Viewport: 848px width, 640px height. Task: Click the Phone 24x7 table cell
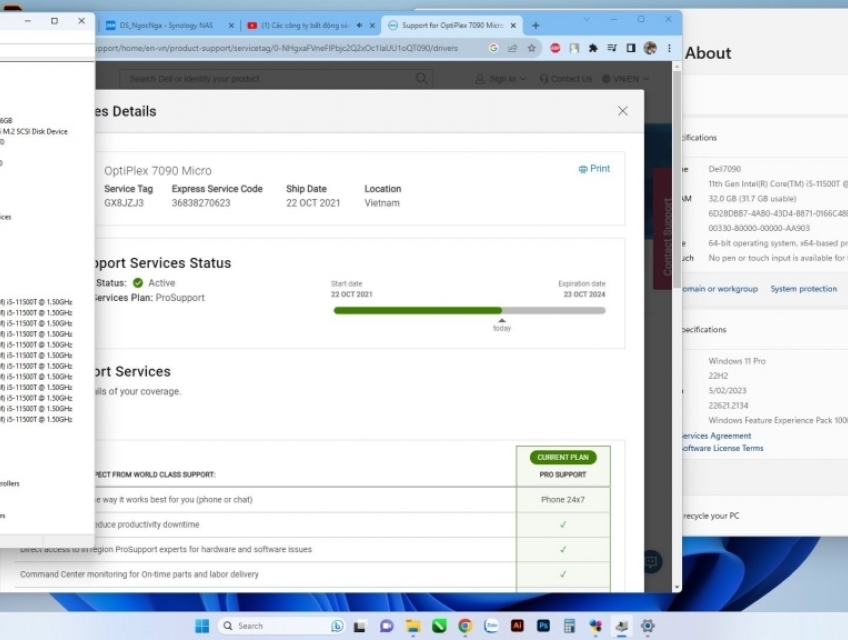click(x=563, y=499)
